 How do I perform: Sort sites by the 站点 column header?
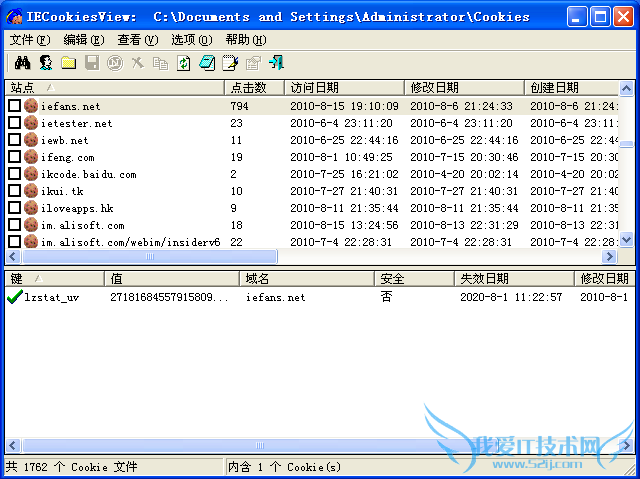click(x=115, y=87)
